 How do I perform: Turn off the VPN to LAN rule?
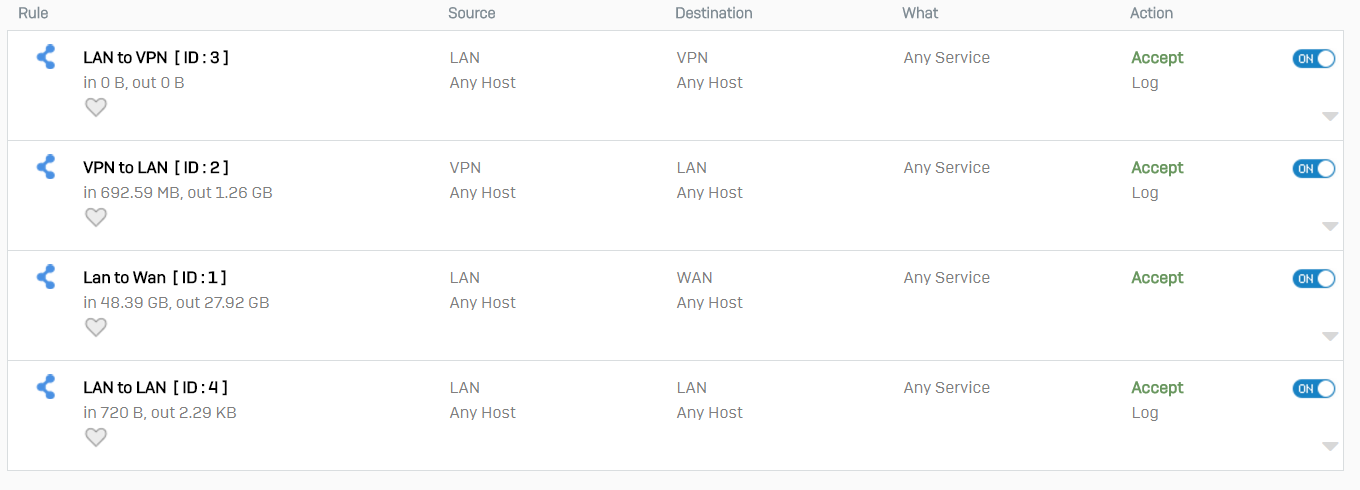(1313, 168)
